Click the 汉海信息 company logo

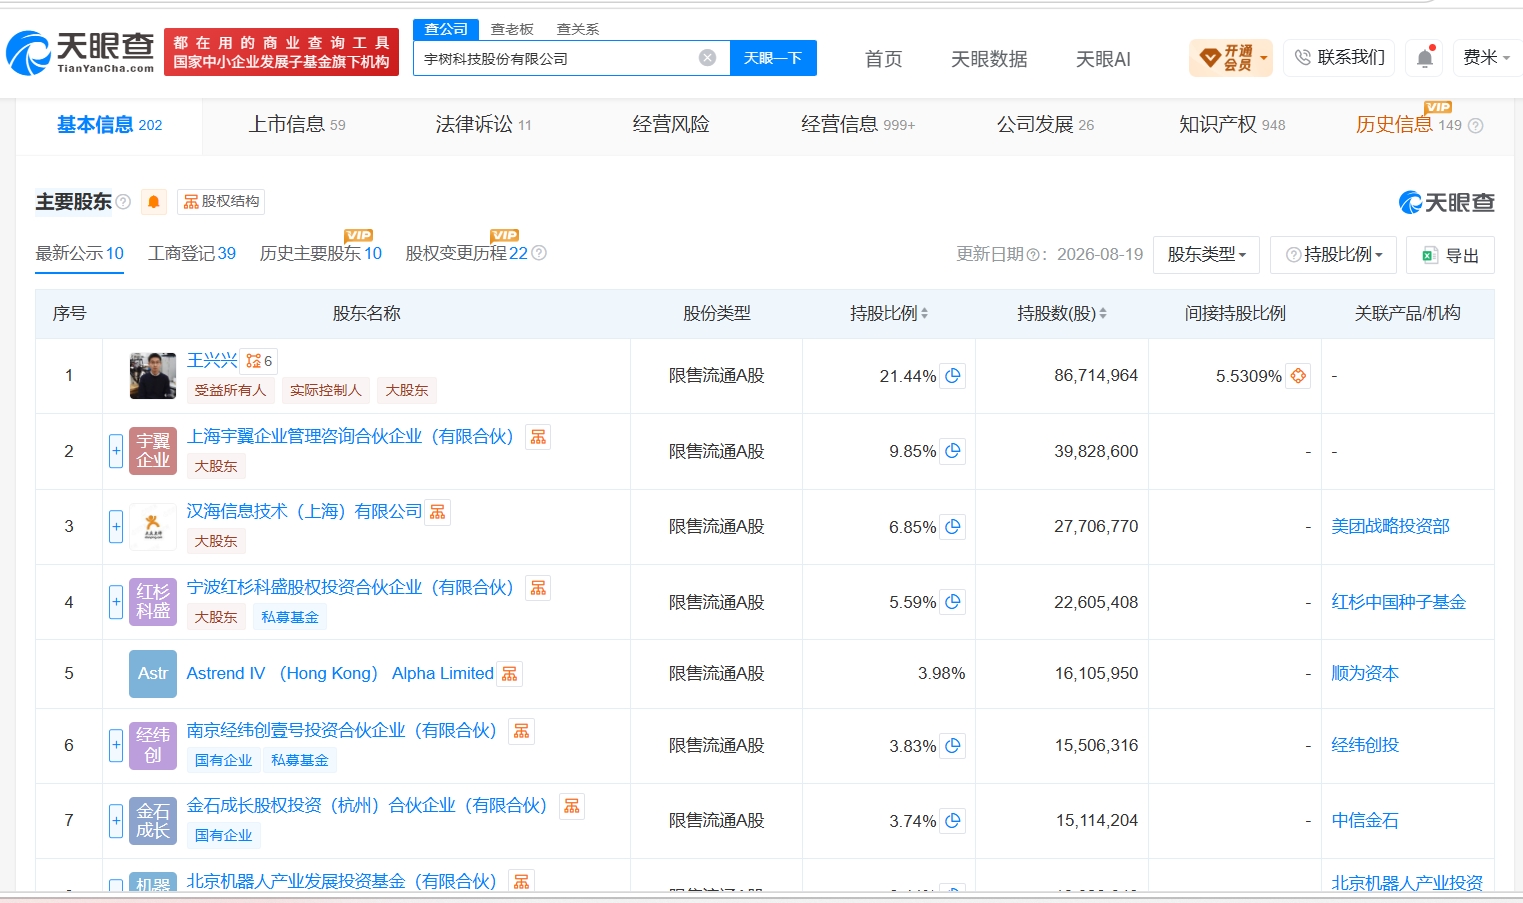153,527
